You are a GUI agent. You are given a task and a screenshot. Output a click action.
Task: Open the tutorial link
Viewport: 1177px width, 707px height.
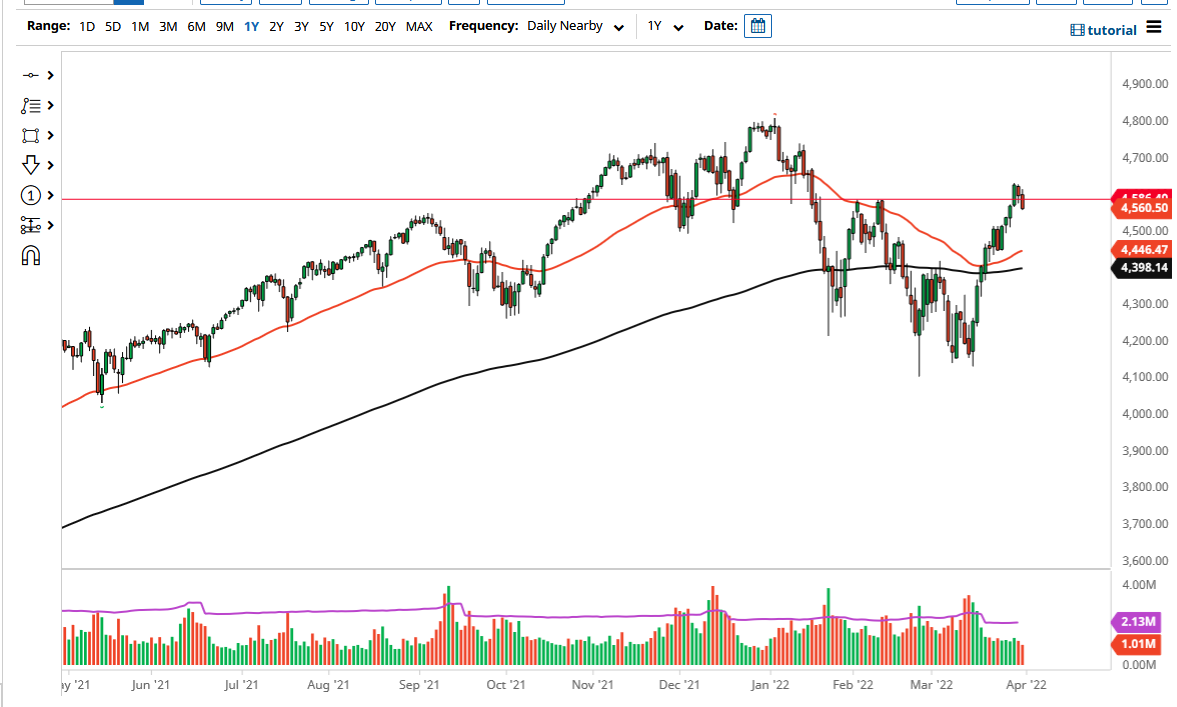1103,29
